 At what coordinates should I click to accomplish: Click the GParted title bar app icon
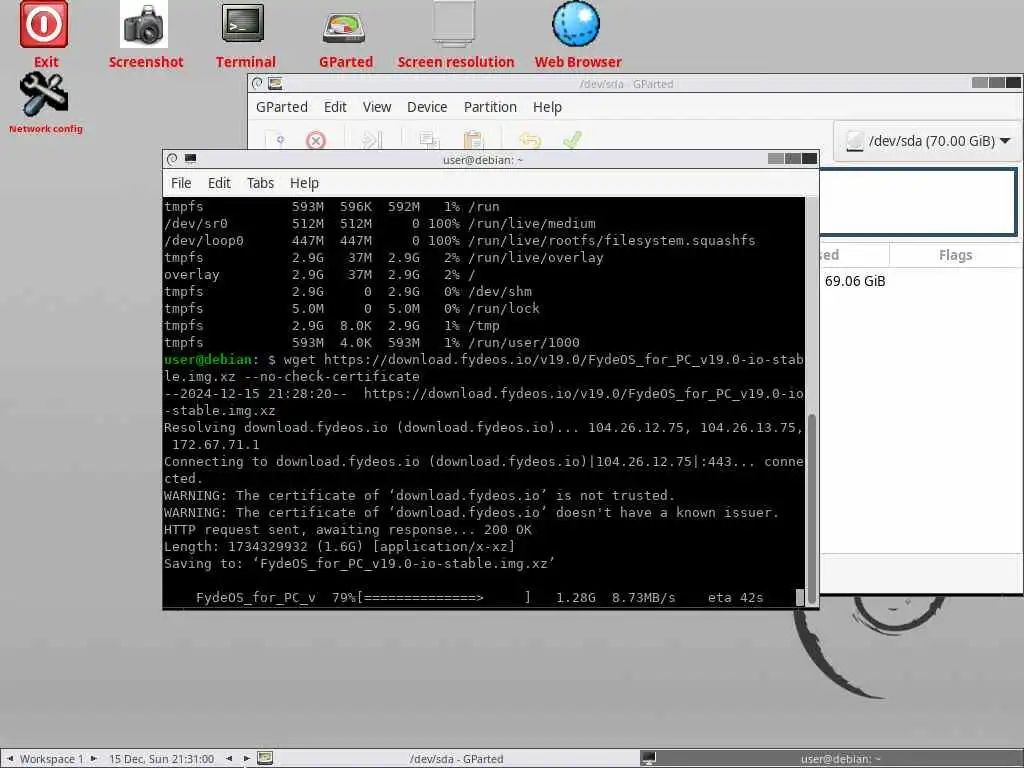[275, 83]
